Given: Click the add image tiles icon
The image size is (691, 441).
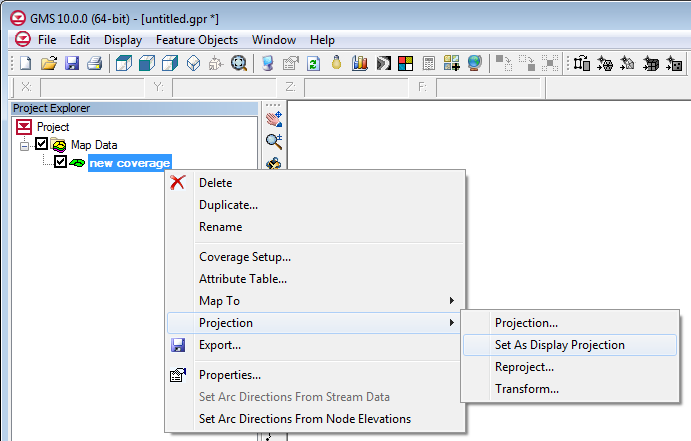Looking at the screenshot, I should click(x=452, y=63).
